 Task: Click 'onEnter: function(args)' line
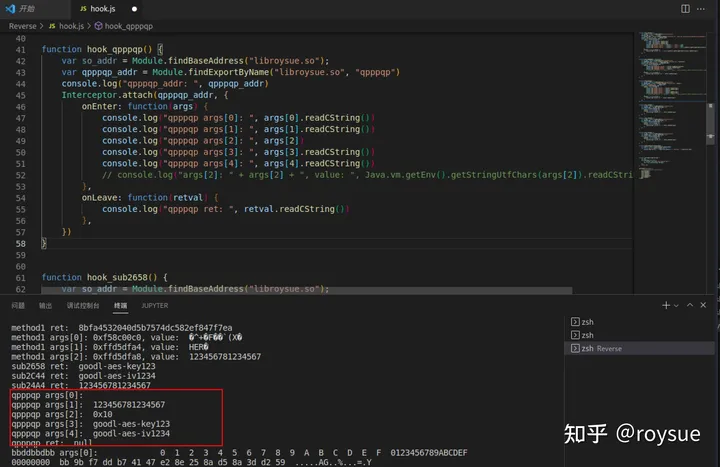tap(145, 107)
